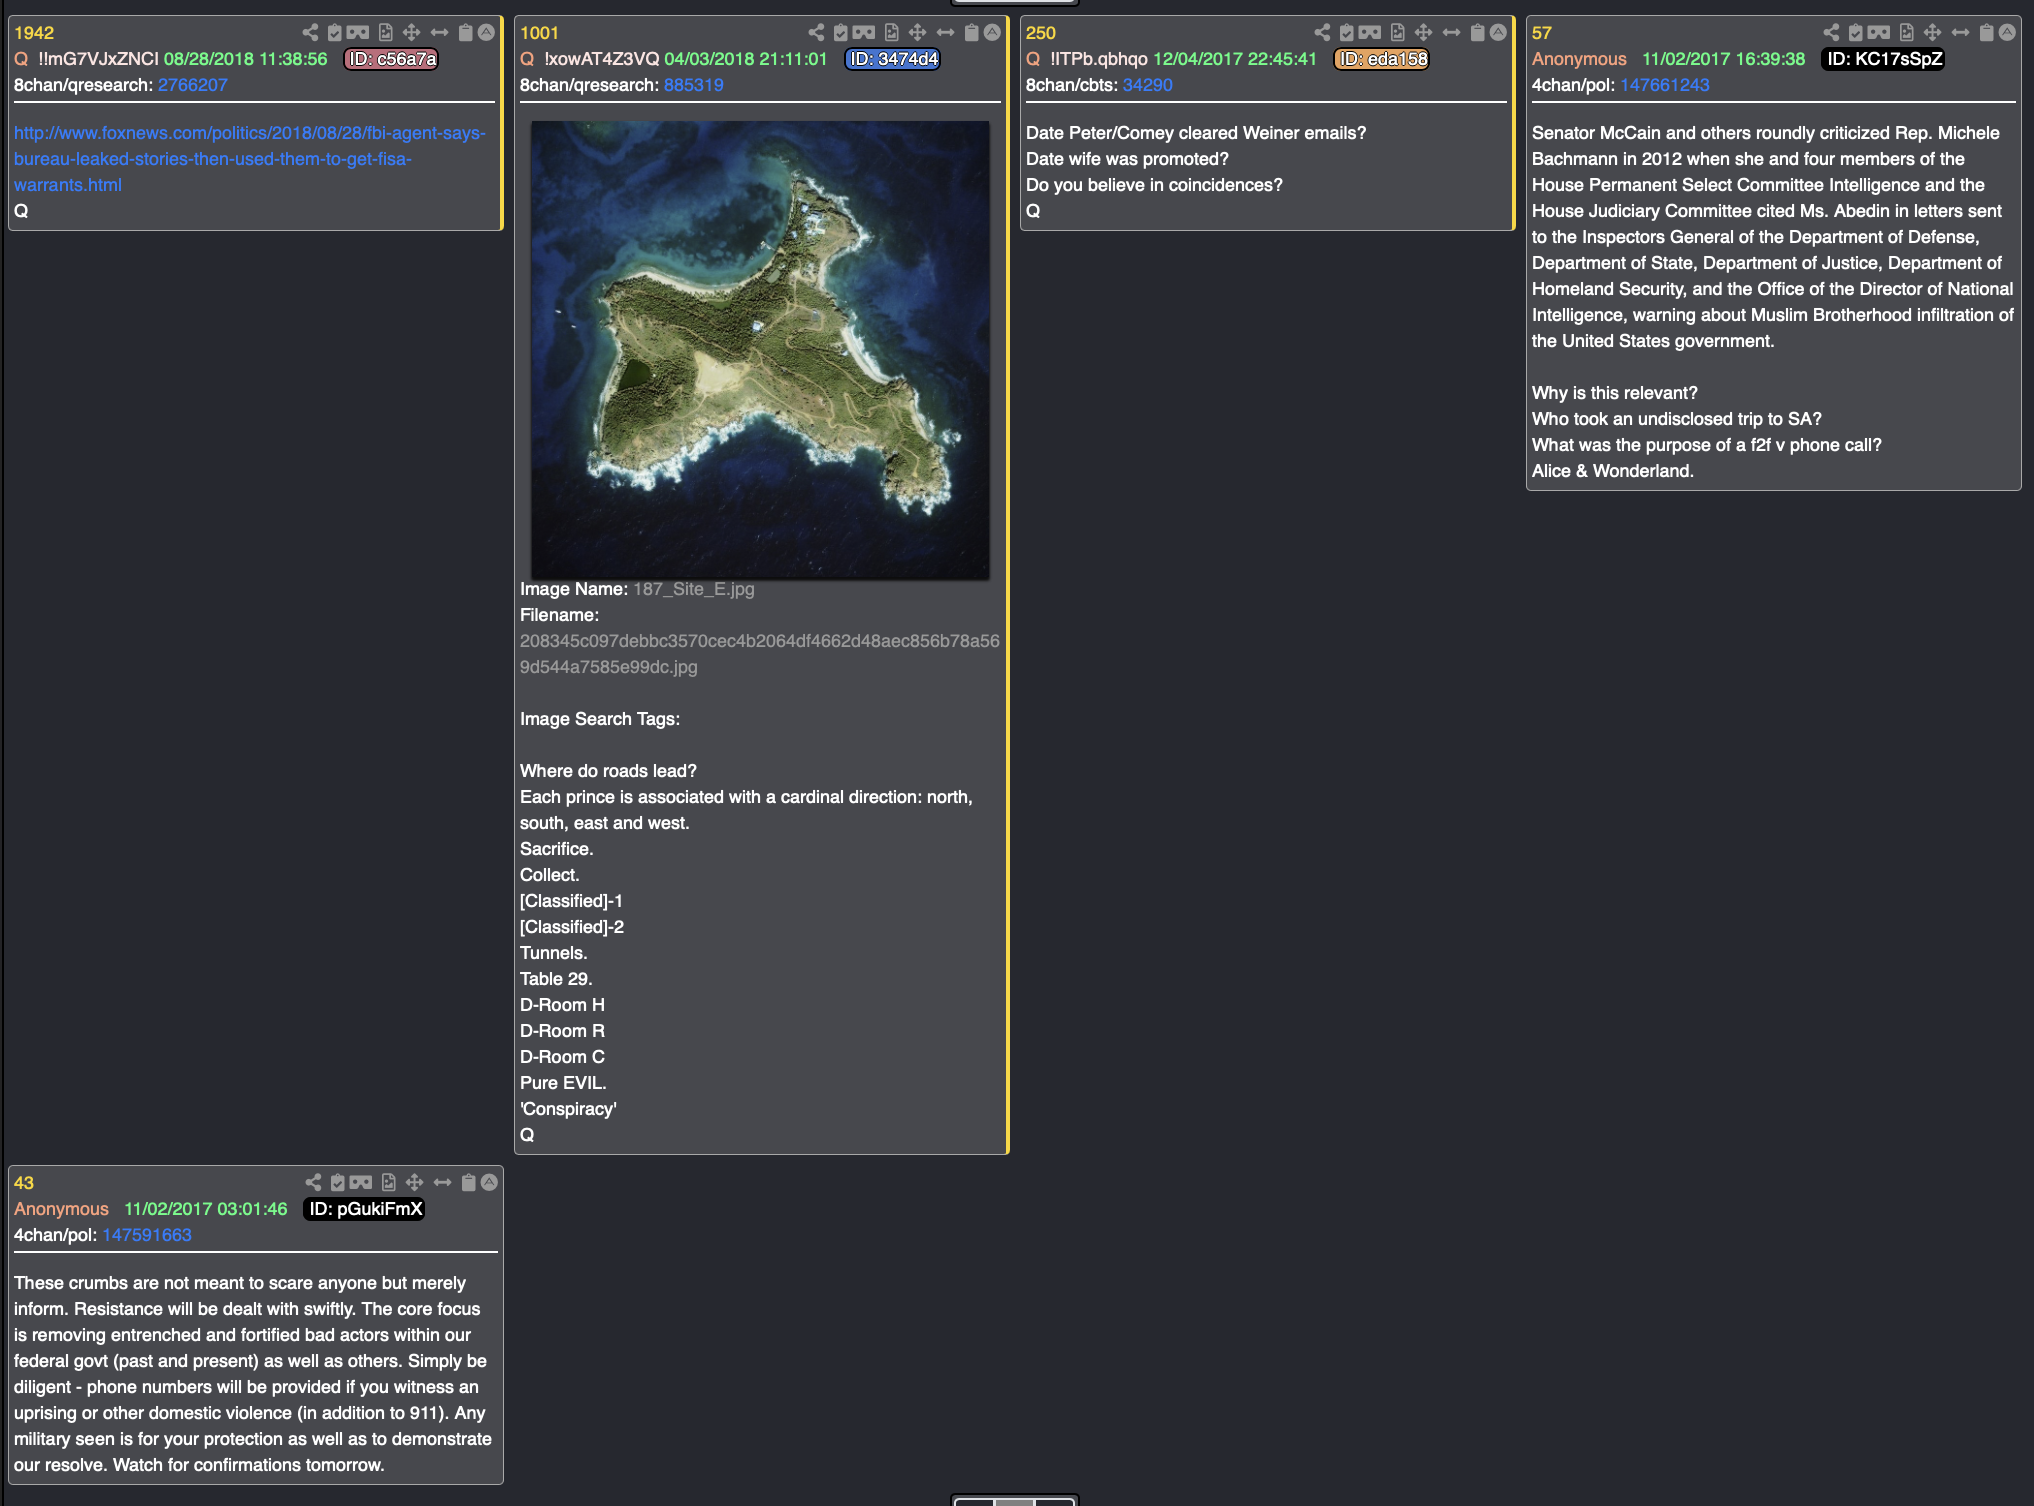Screen dimensions: 2034x1506
Task: Click the clipboard-check icon on post 57
Action: [x=1856, y=32]
